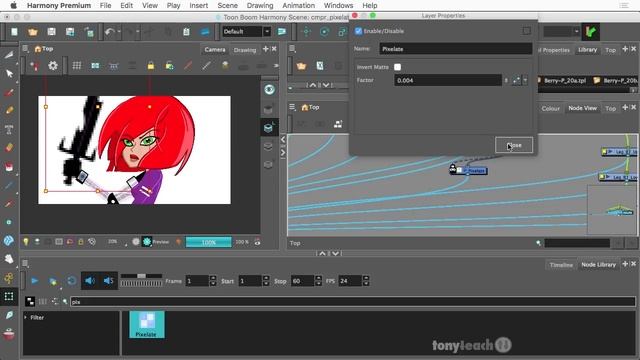
Task: Toggle the Enable/Disable checkbox in Layer Properties
Action: (358, 31)
